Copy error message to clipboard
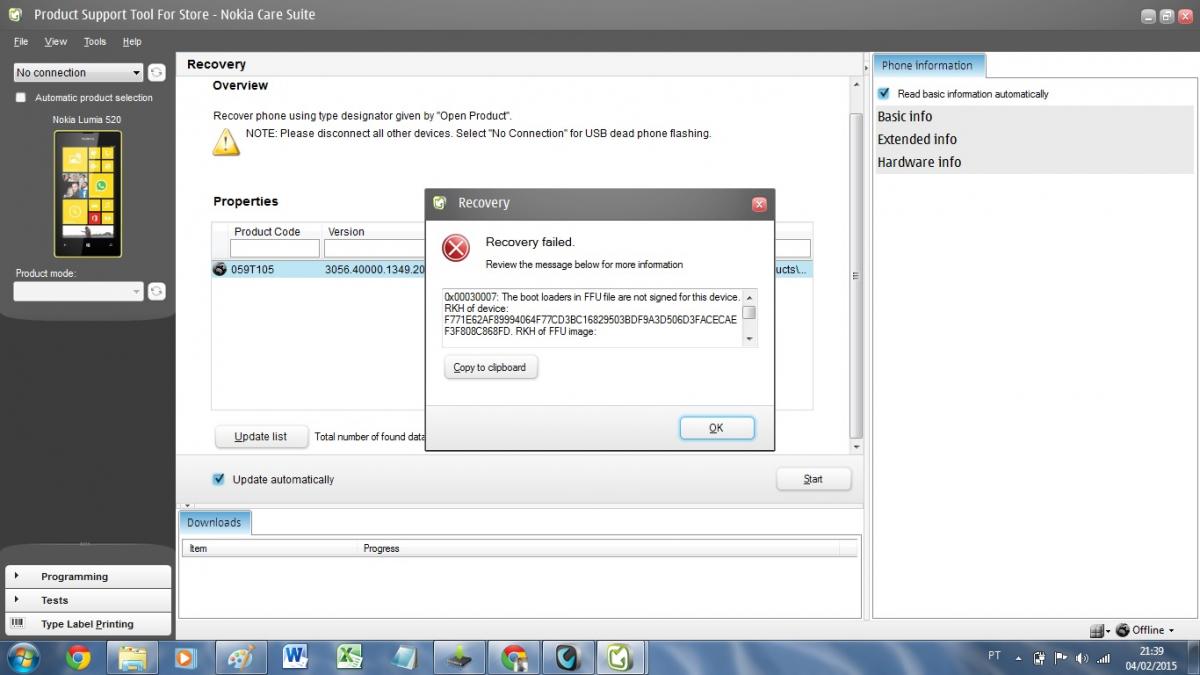Image resolution: width=1200 pixels, height=675 pixels. point(490,367)
